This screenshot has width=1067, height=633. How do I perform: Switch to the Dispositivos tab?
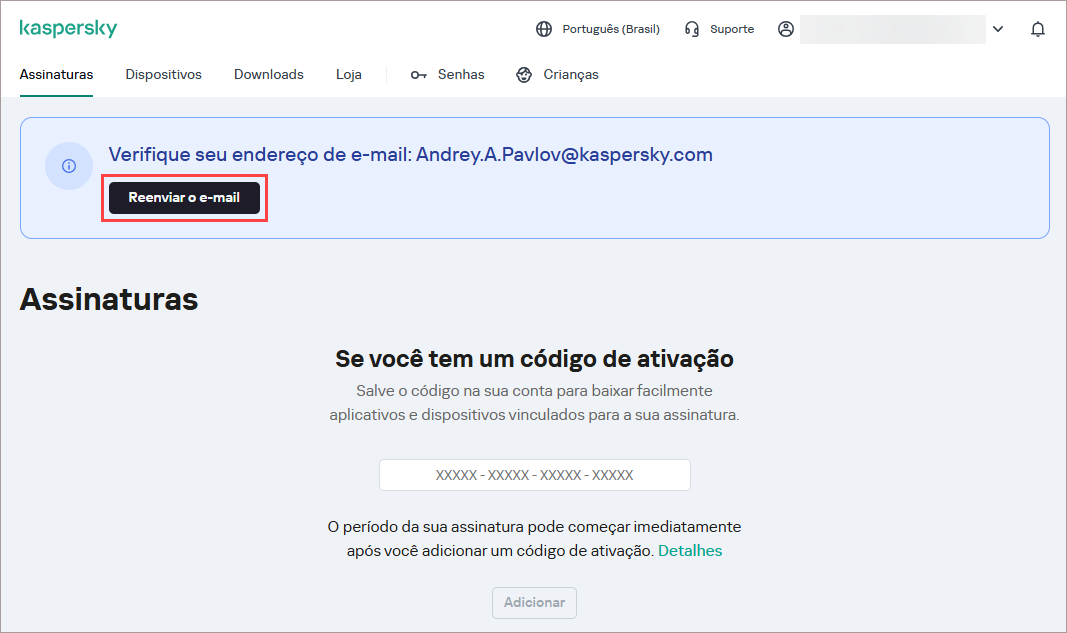click(163, 74)
